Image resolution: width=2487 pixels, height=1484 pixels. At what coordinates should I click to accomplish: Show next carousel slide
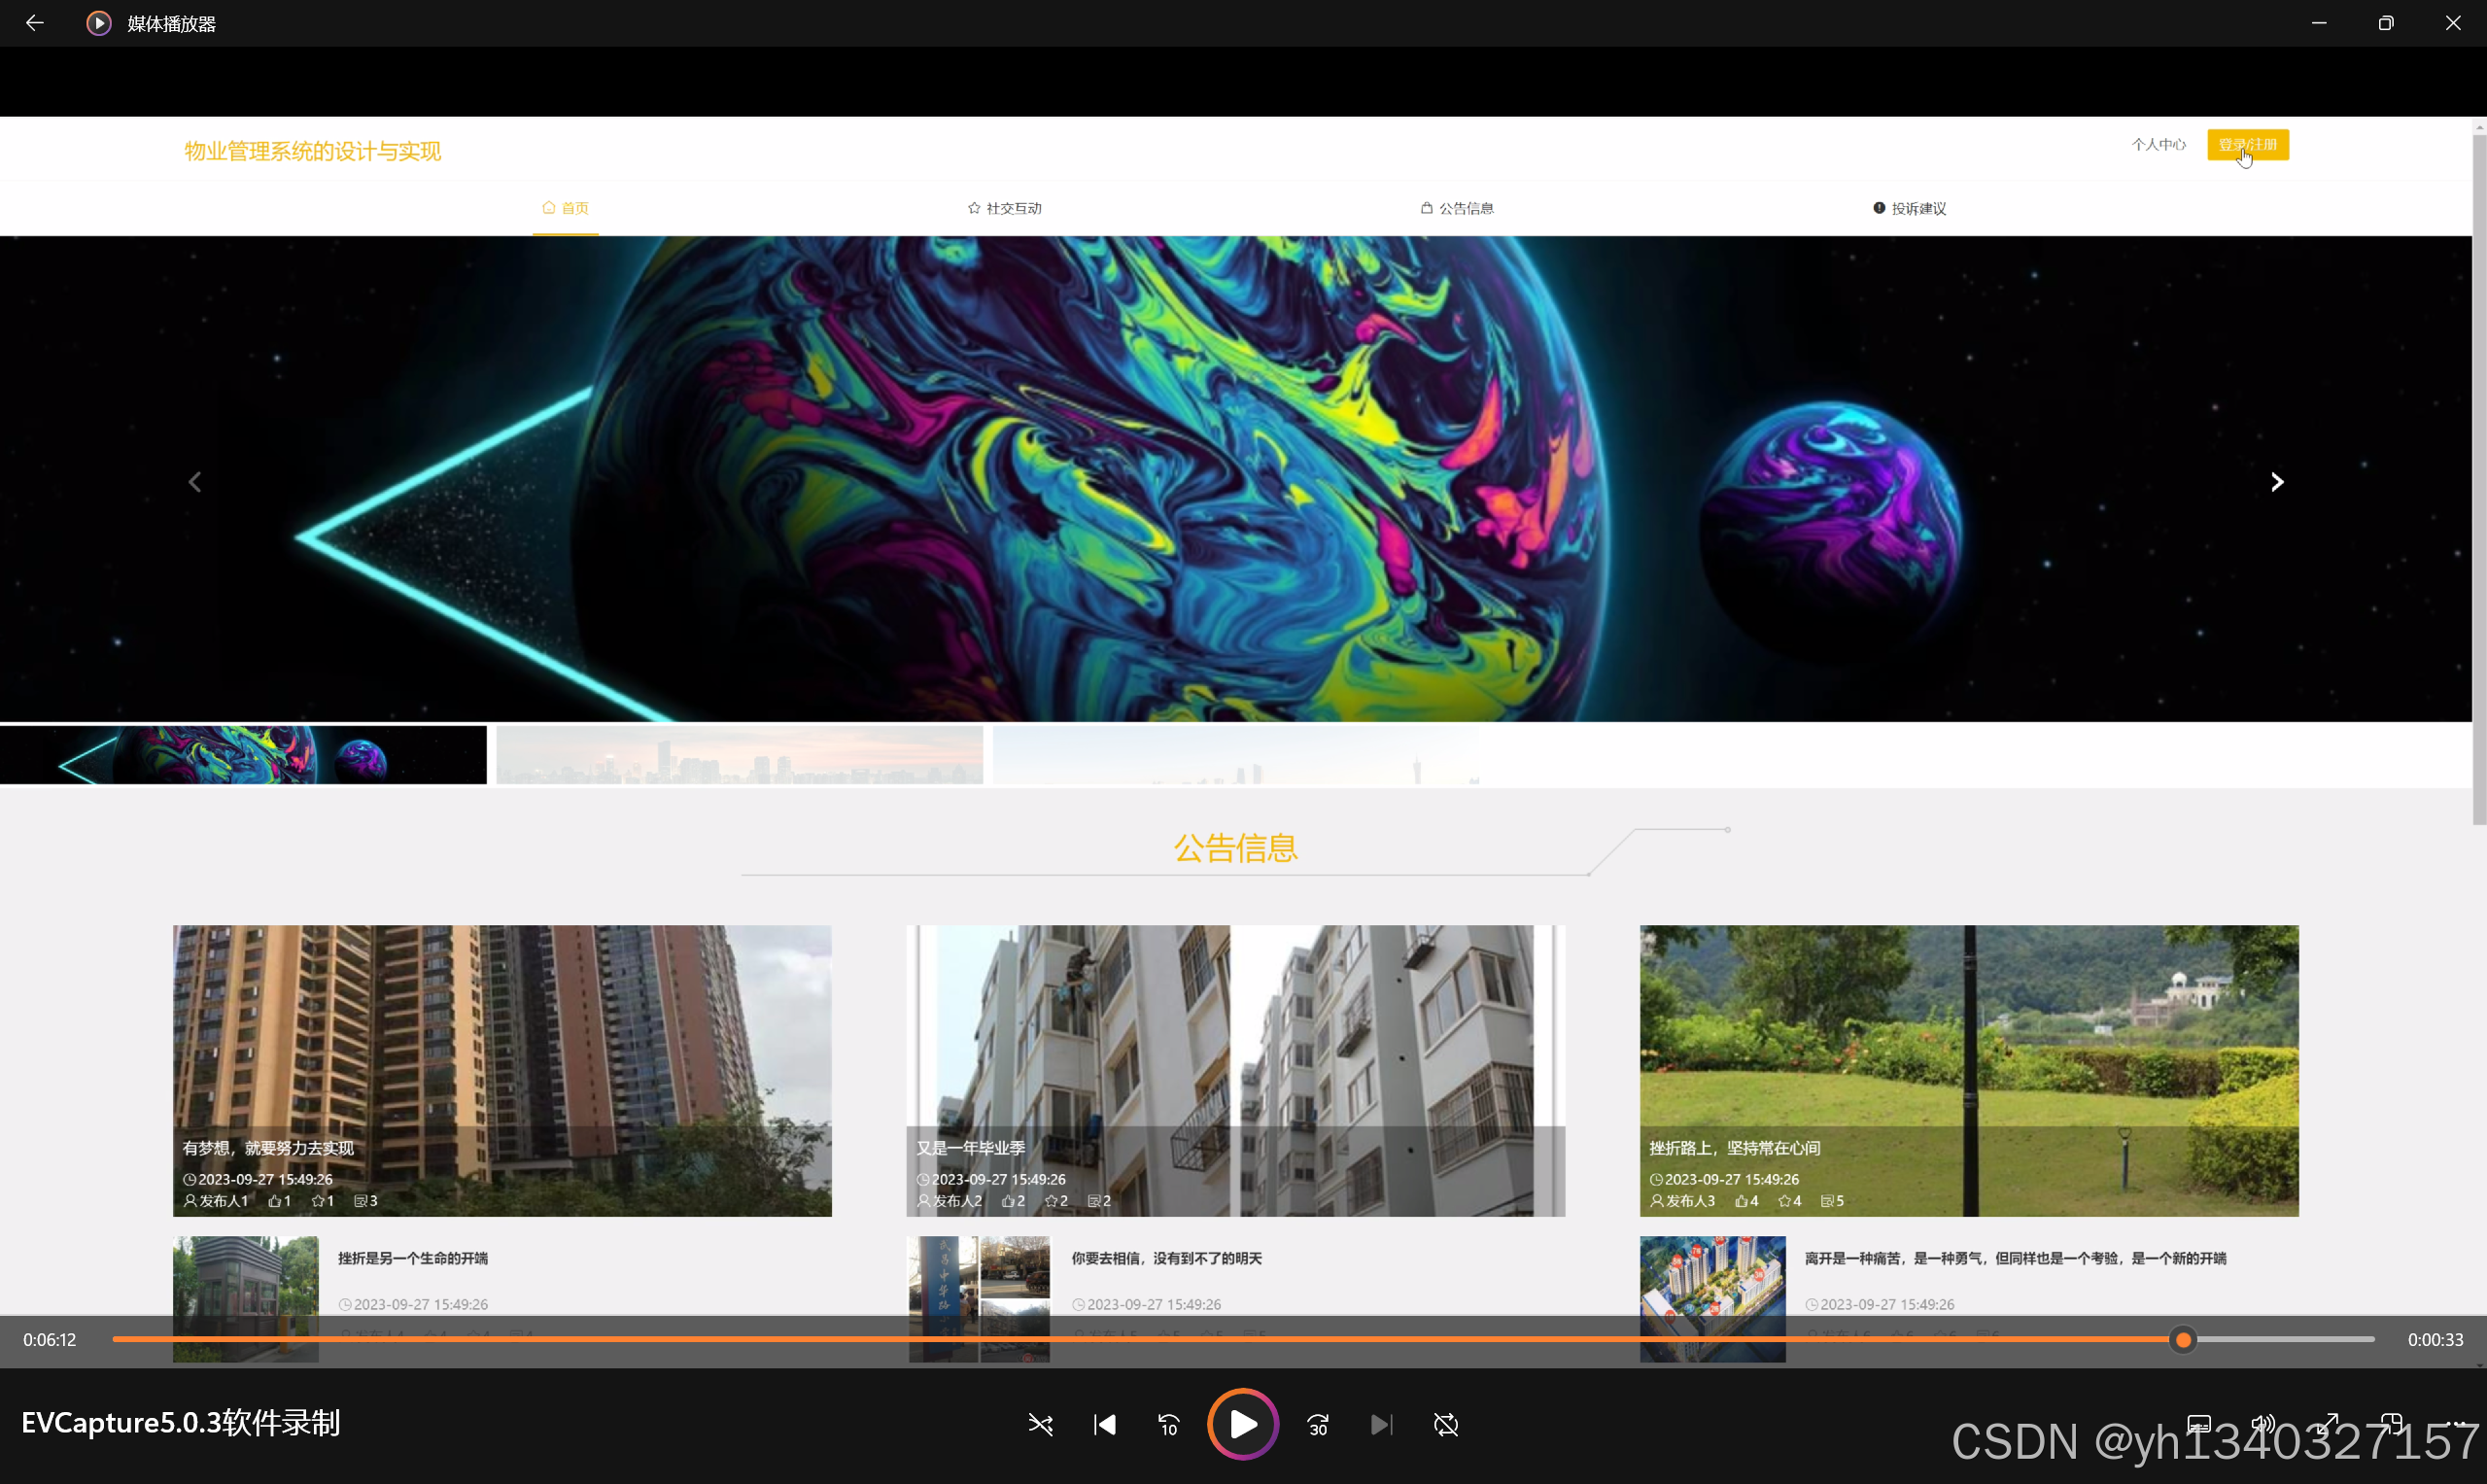(2277, 482)
